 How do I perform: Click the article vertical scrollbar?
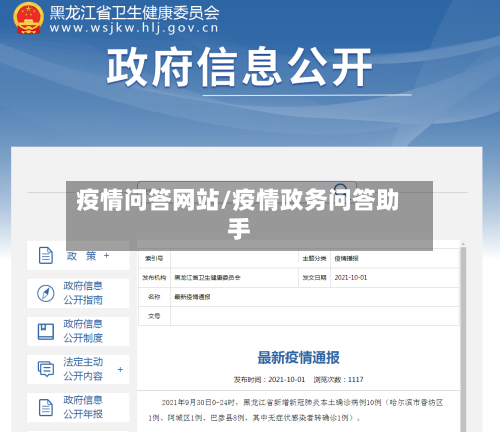pos(463,337)
